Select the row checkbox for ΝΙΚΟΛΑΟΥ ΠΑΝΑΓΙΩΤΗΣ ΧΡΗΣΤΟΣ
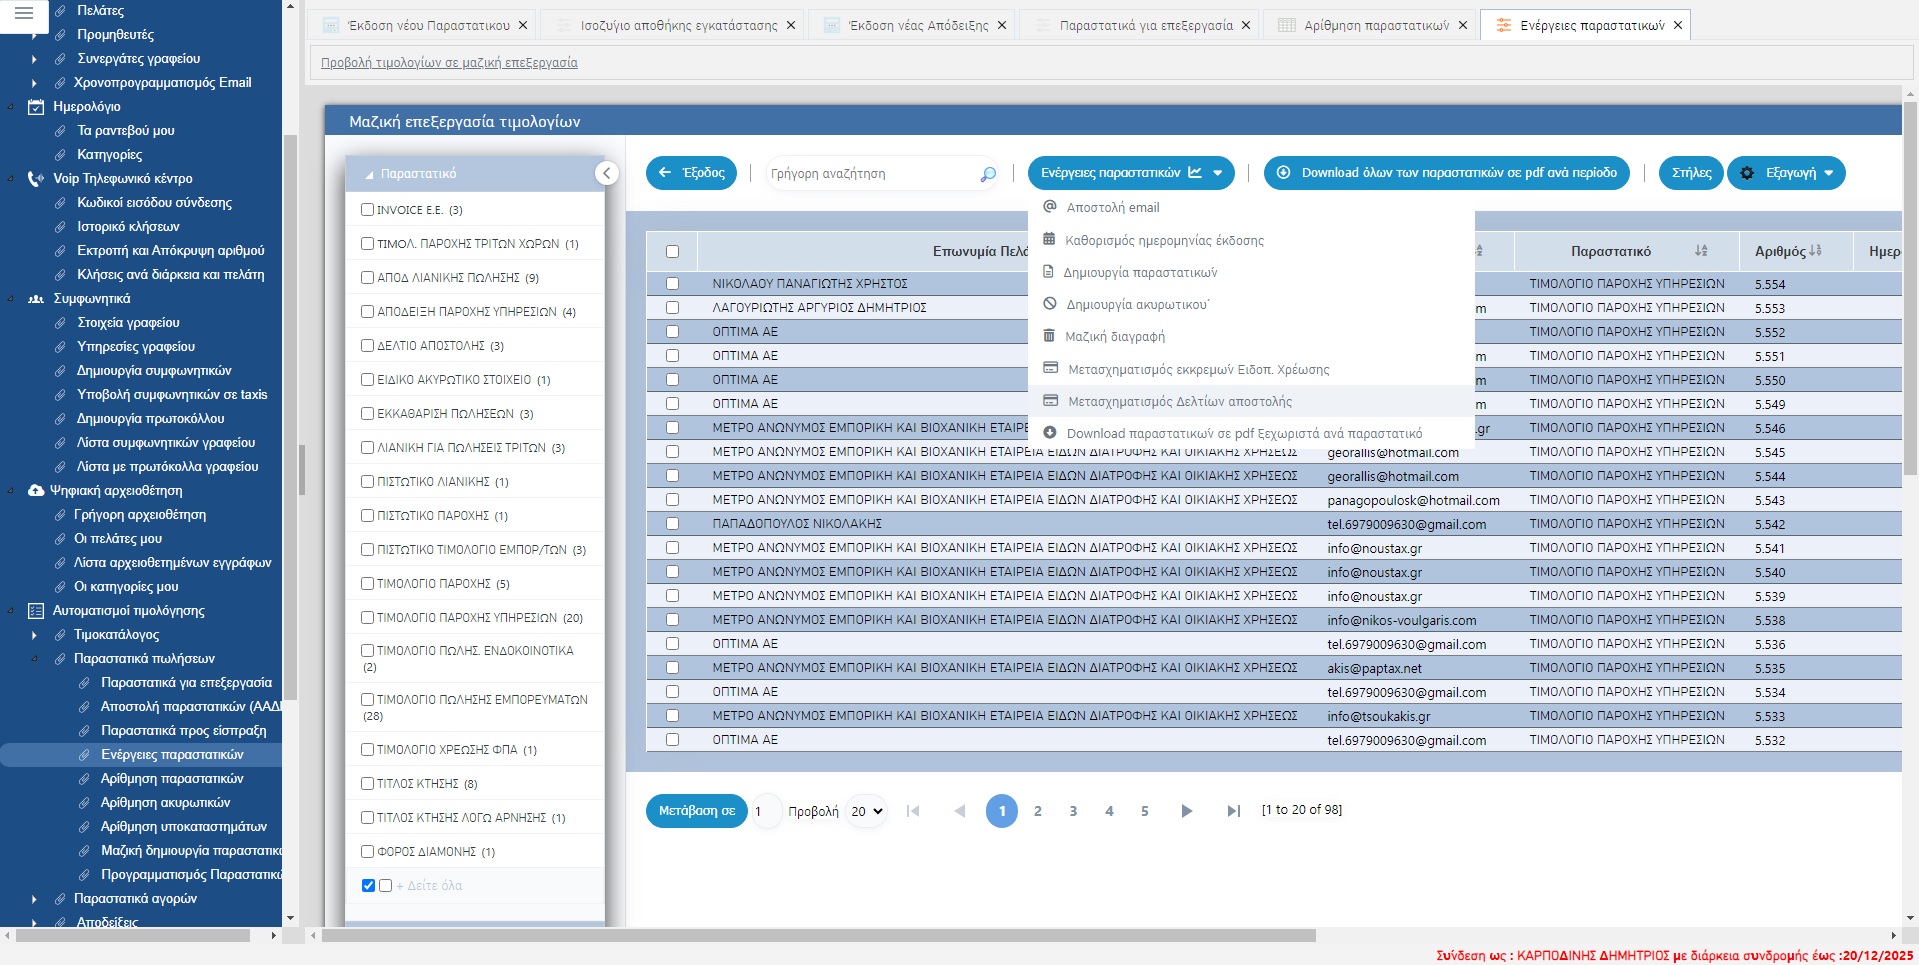The image size is (1919, 965). tap(672, 284)
